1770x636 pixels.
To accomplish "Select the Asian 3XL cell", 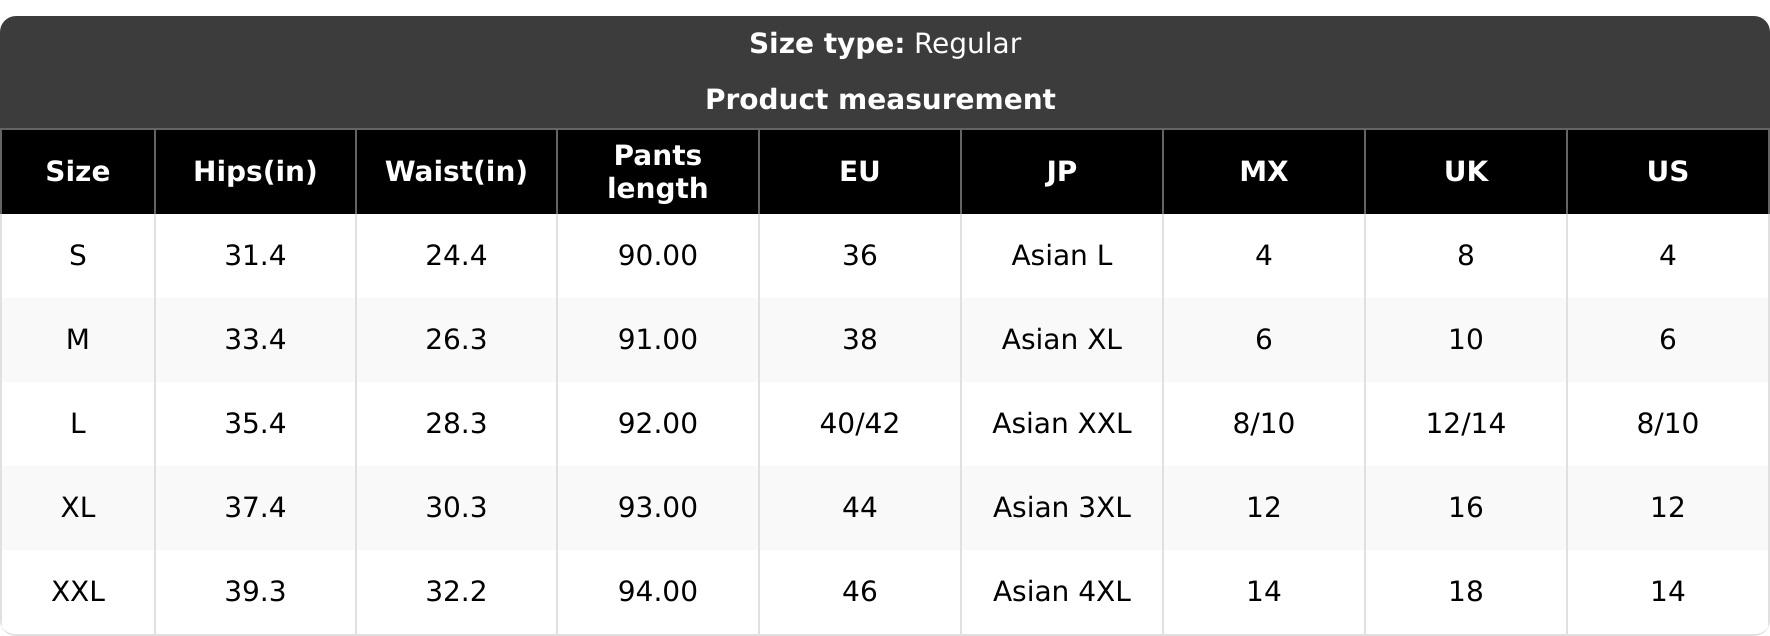I will pyautogui.click(x=1062, y=508).
